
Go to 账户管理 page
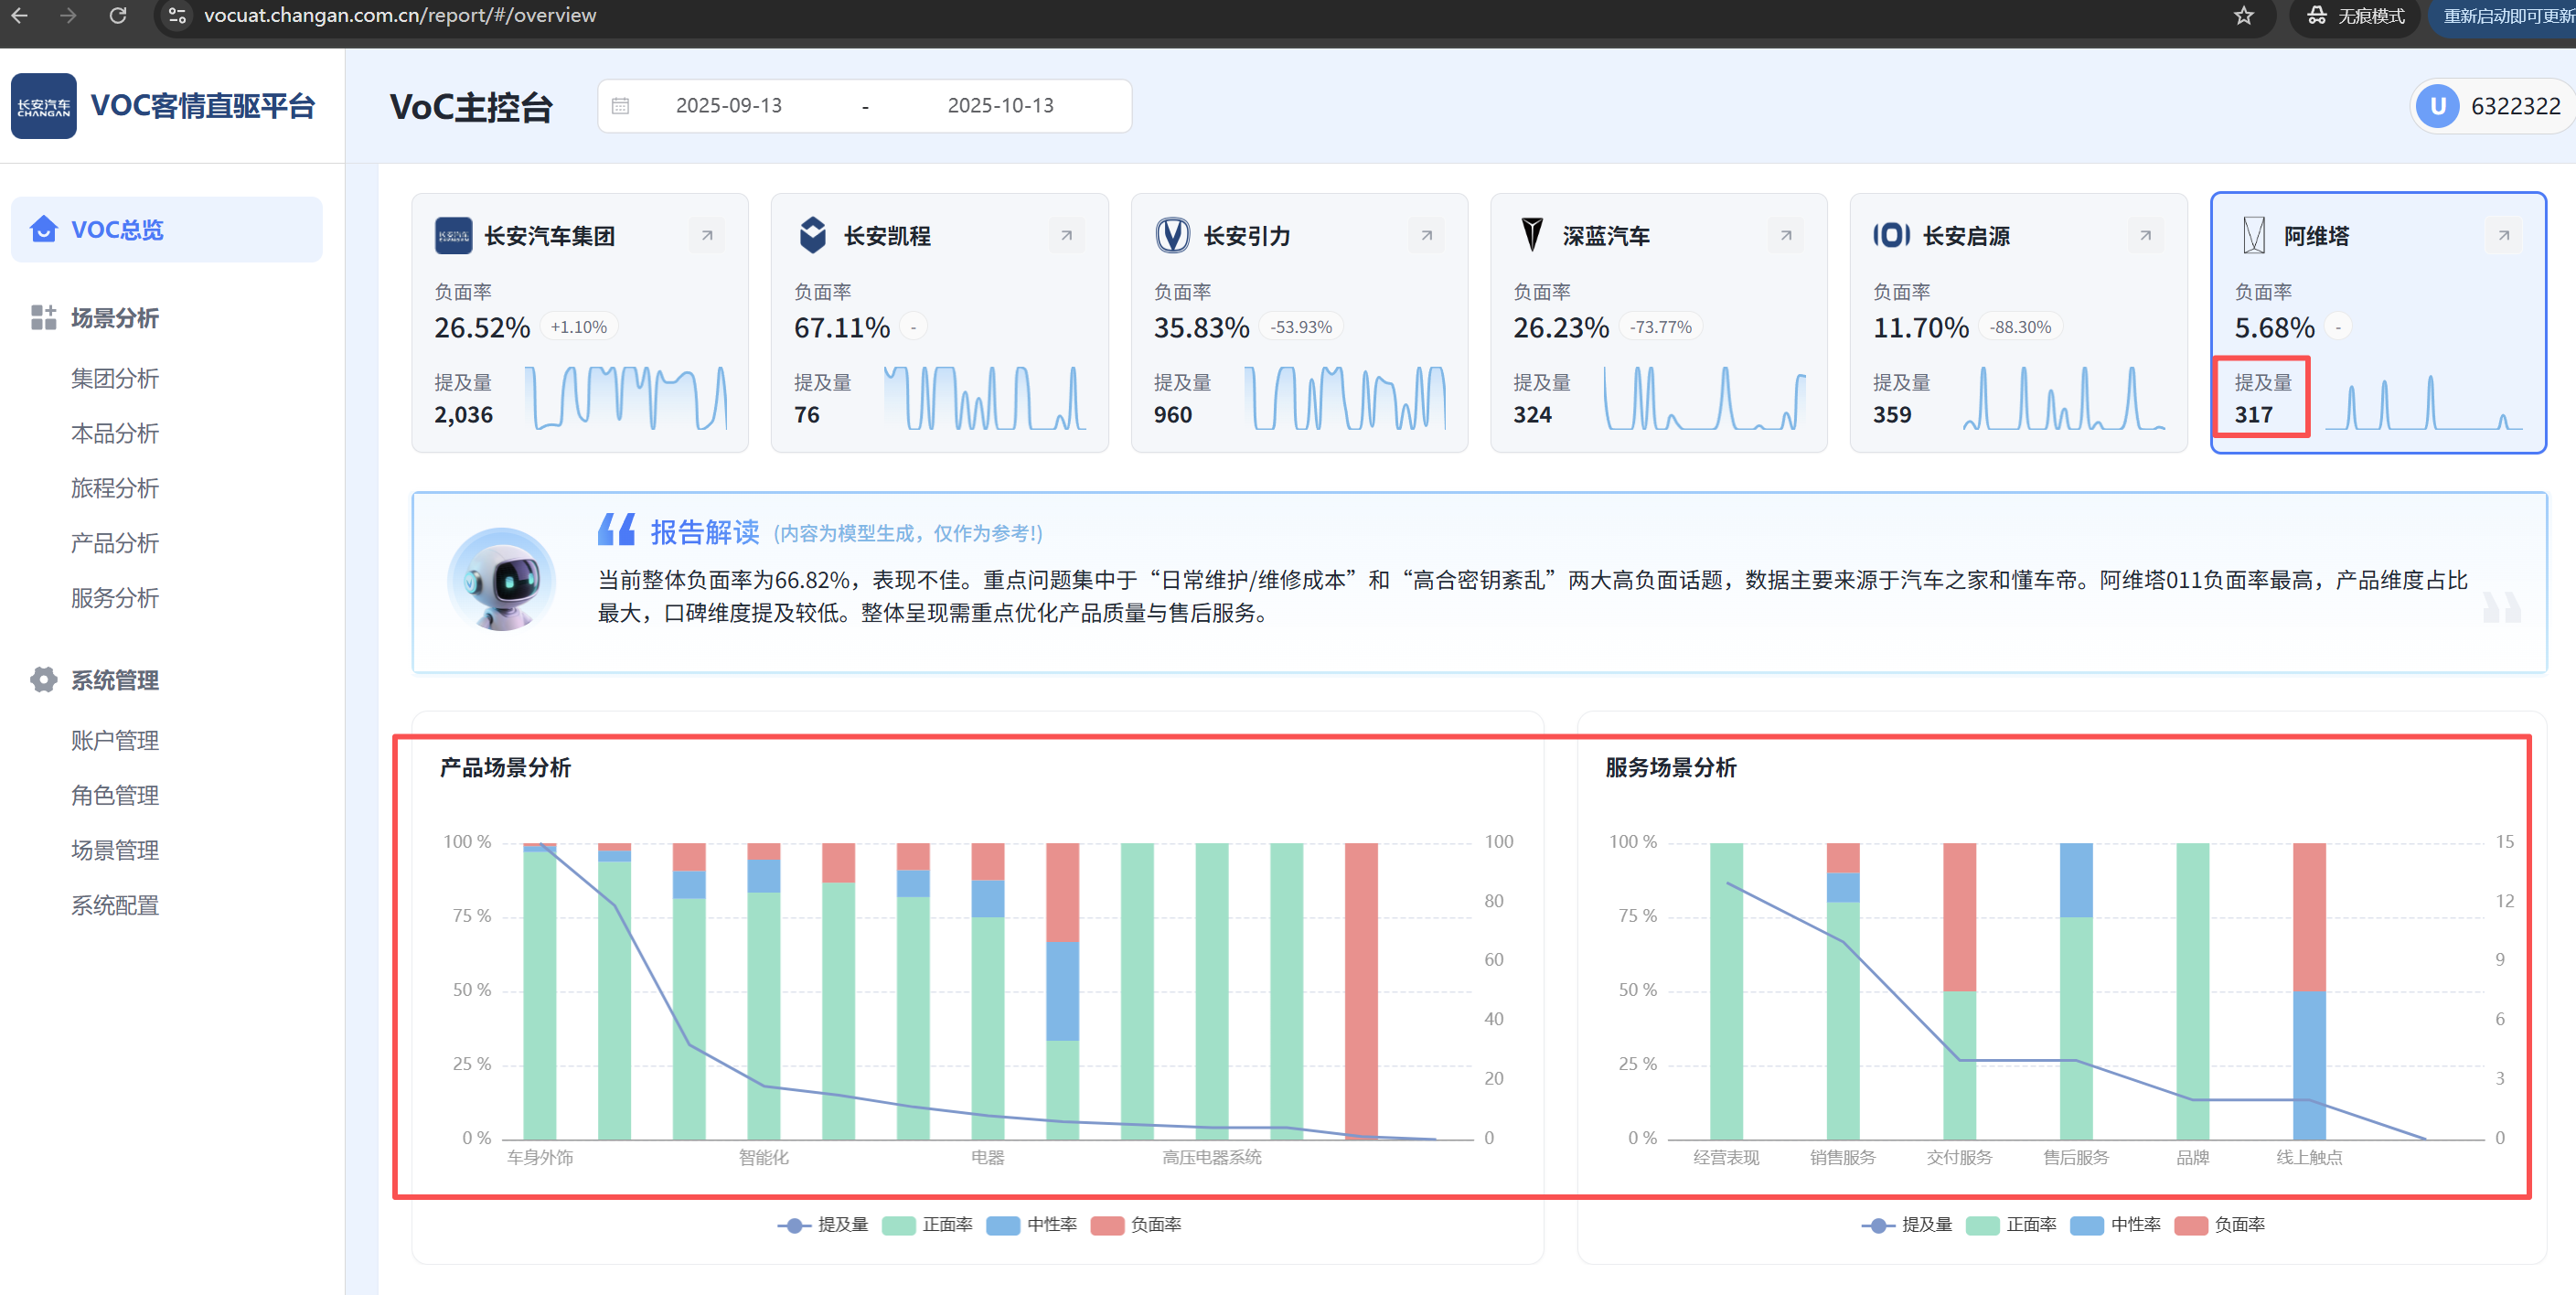[114, 741]
